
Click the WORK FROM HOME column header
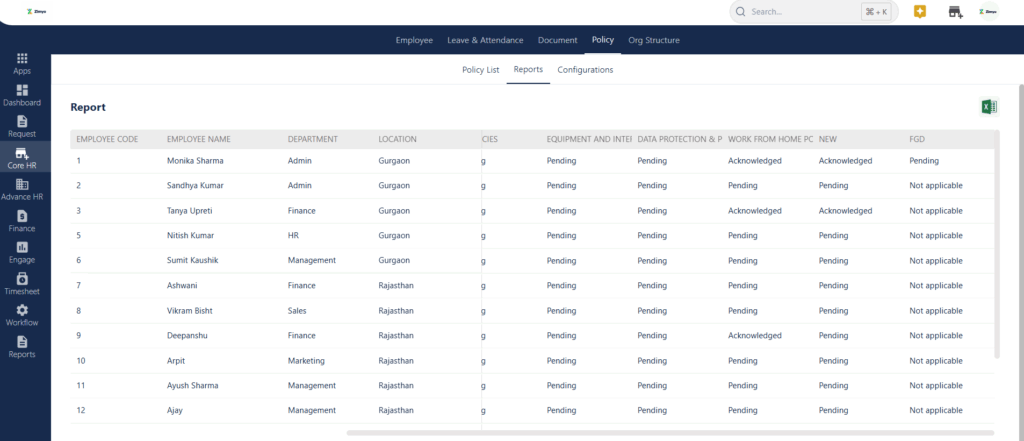coord(771,139)
